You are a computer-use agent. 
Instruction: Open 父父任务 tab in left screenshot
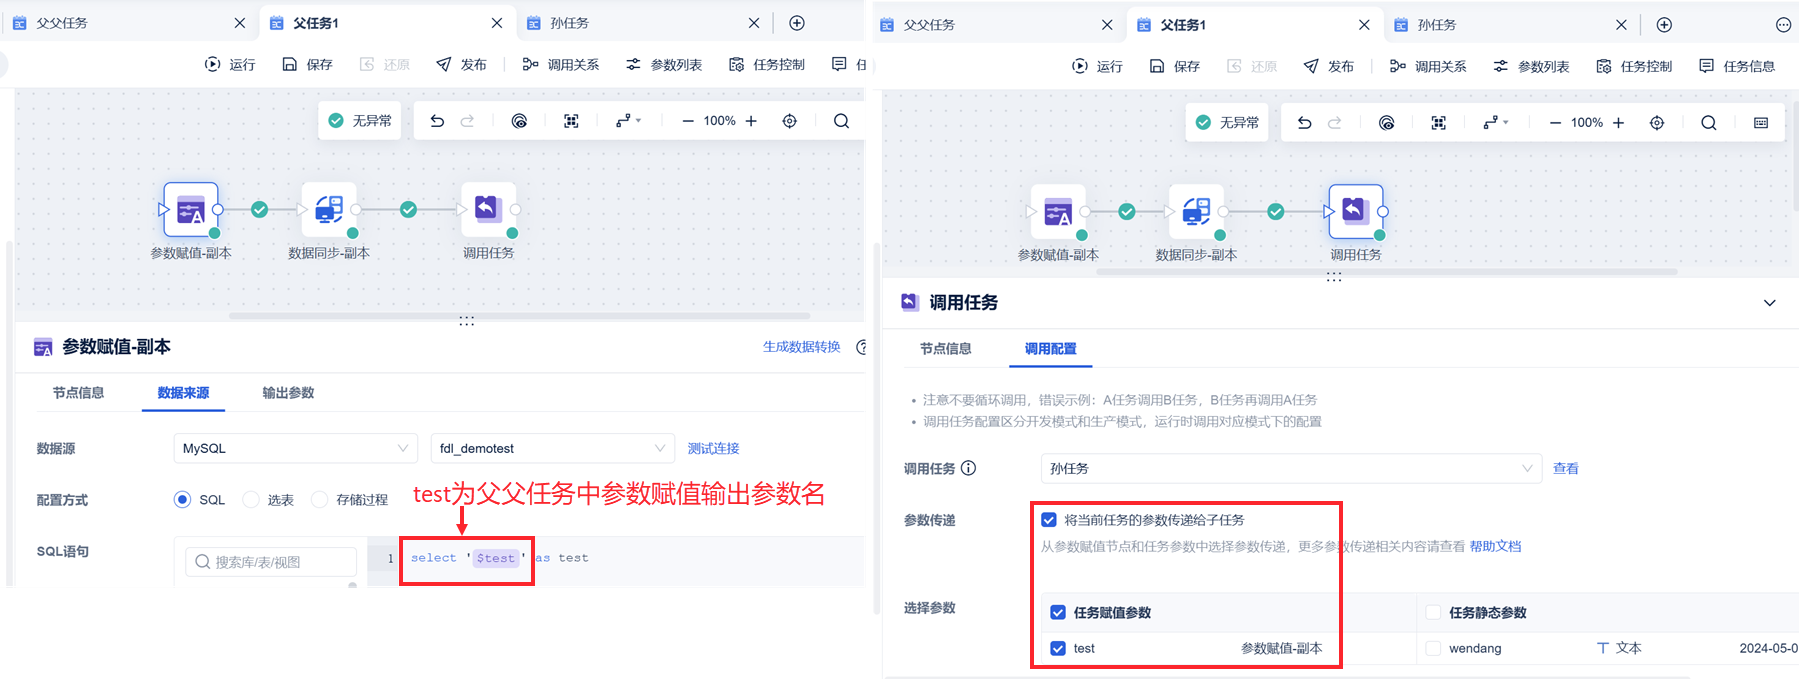coord(128,23)
